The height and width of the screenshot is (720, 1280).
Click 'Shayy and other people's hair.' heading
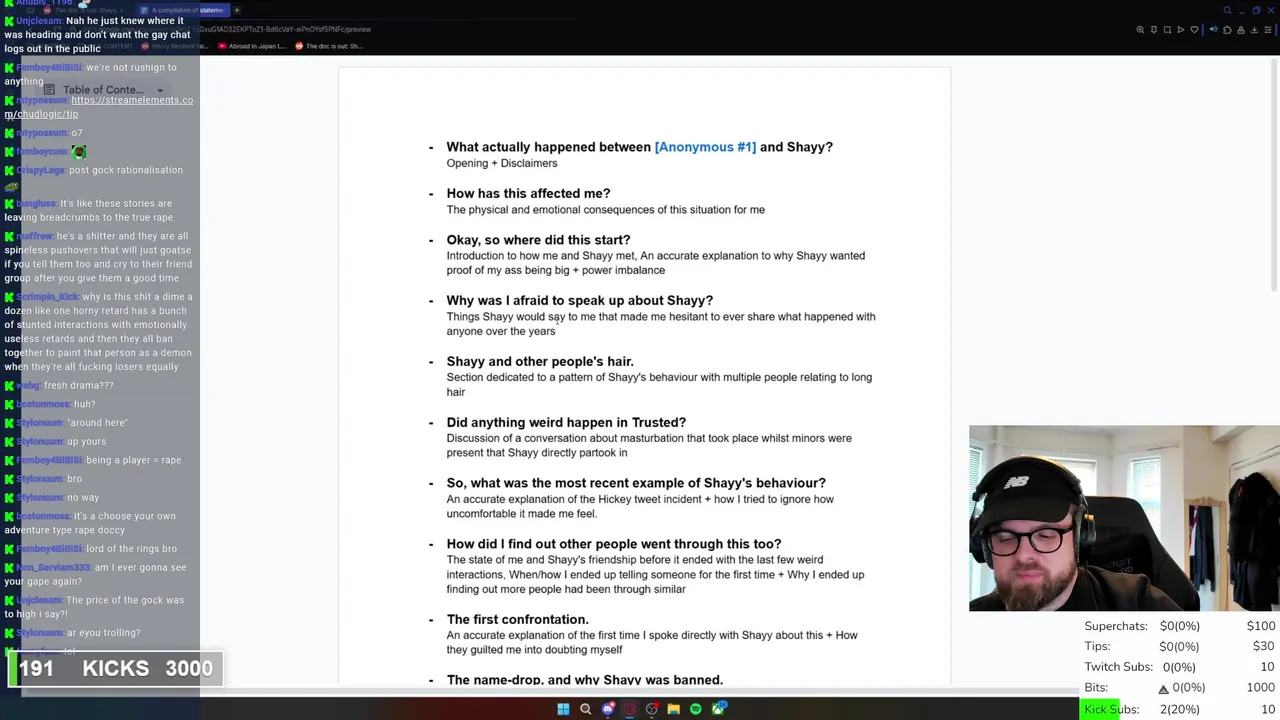point(540,361)
